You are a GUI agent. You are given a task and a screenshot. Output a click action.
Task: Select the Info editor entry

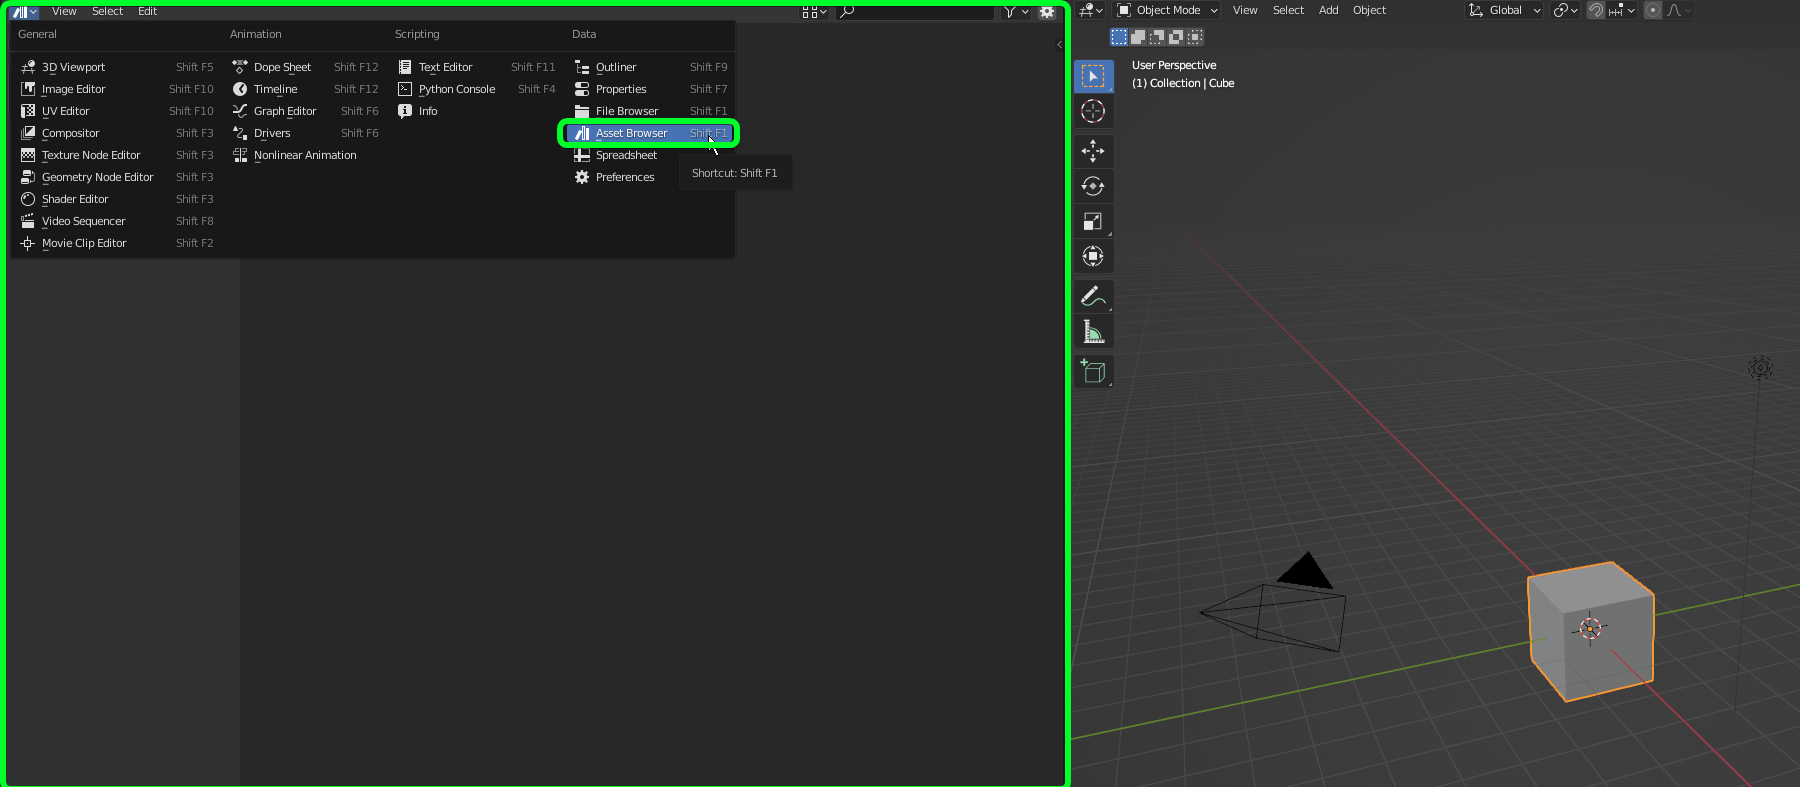tap(476, 111)
